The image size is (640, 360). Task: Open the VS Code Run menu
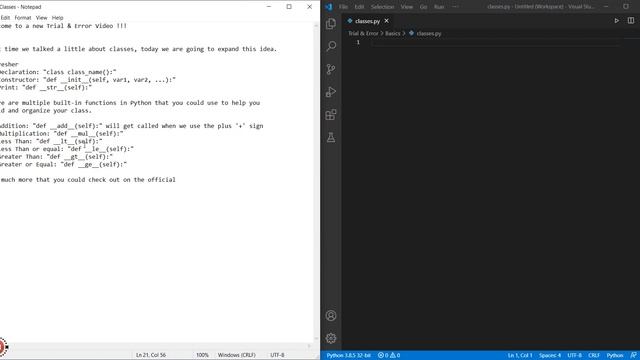(x=439, y=7)
